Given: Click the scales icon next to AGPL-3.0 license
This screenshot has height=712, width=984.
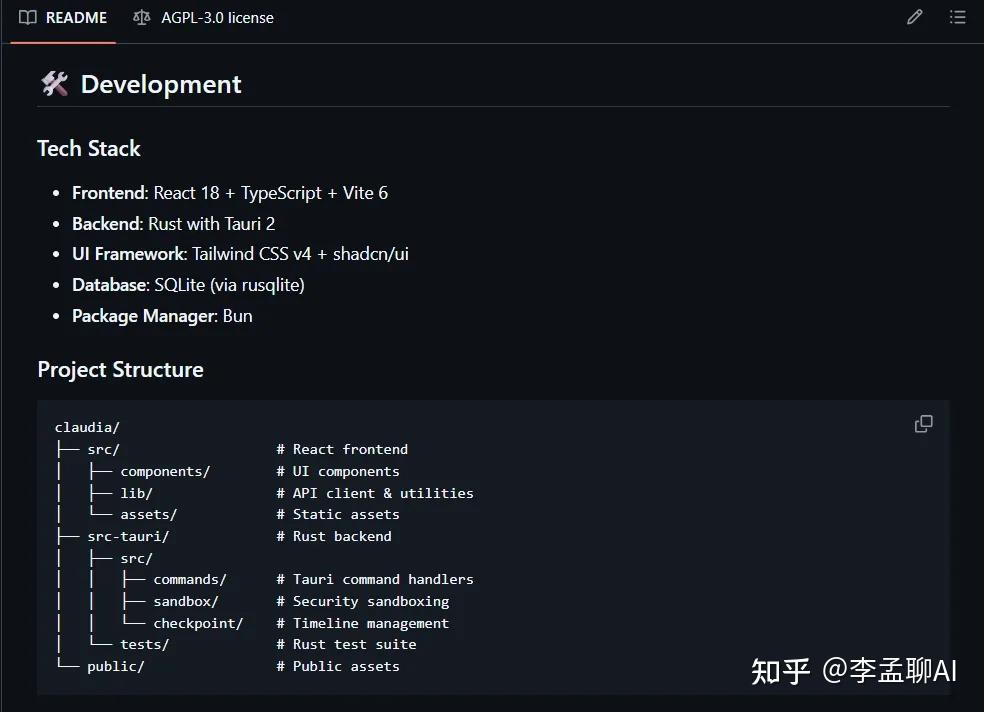Looking at the screenshot, I should [141, 17].
